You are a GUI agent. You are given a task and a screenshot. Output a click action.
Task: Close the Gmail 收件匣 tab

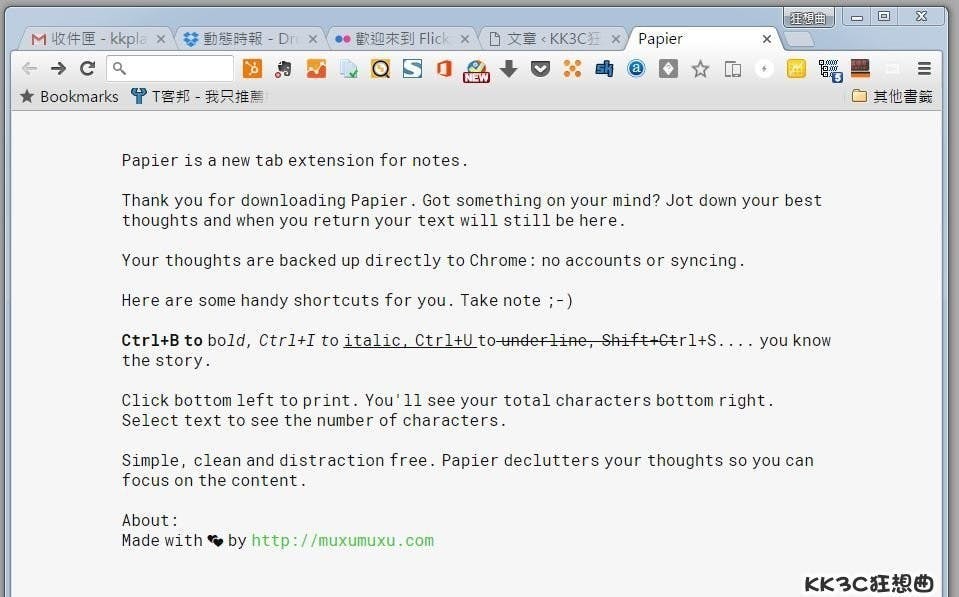pyautogui.click(x=161, y=39)
